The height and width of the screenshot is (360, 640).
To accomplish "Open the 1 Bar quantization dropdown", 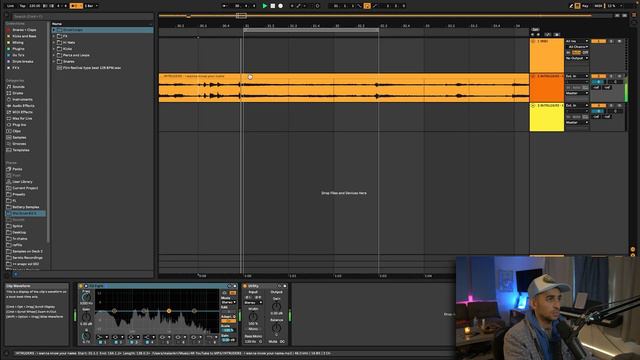I will (91, 6).
